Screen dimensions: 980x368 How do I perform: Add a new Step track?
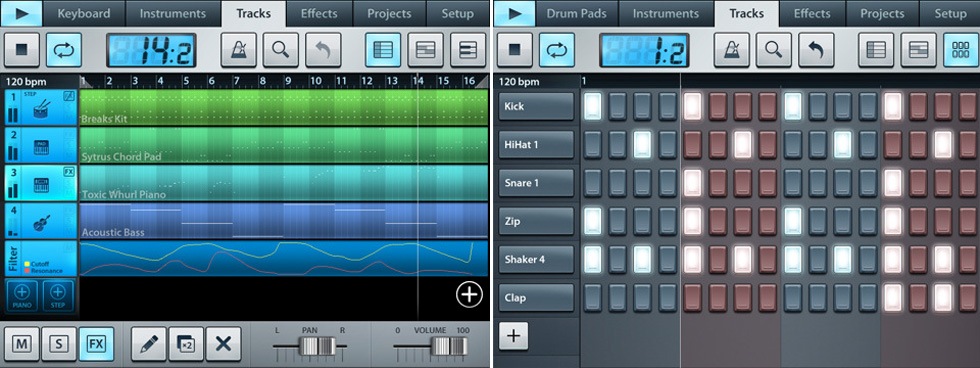(58, 296)
